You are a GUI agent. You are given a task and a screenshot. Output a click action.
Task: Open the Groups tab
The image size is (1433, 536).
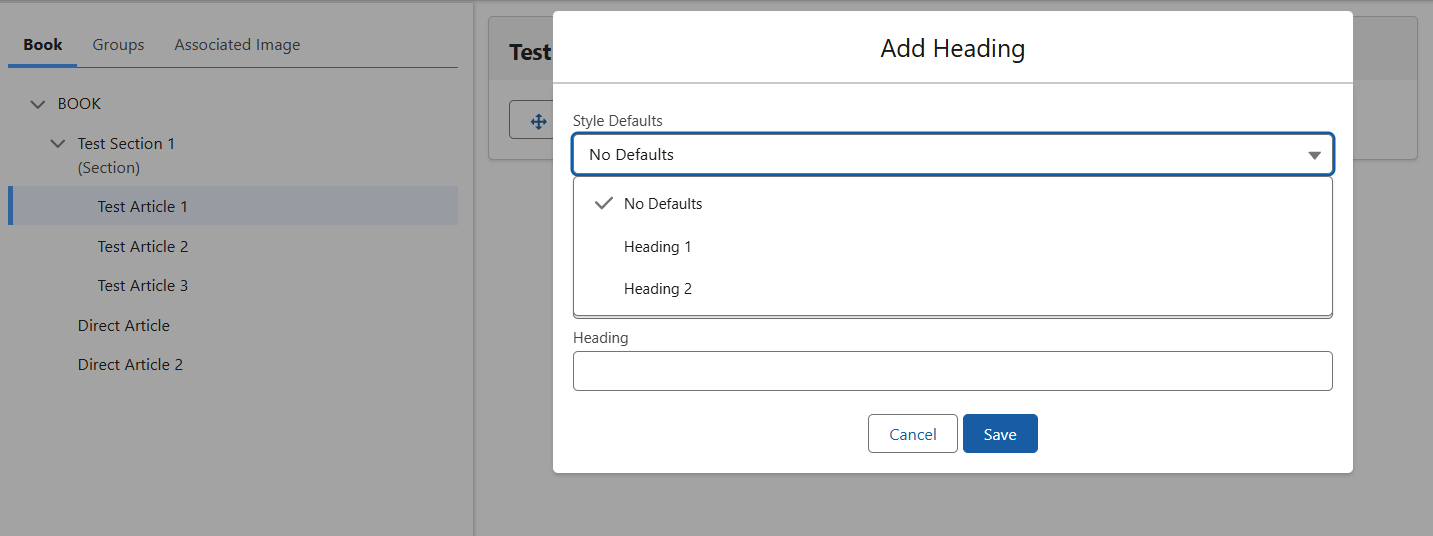click(118, 45)
